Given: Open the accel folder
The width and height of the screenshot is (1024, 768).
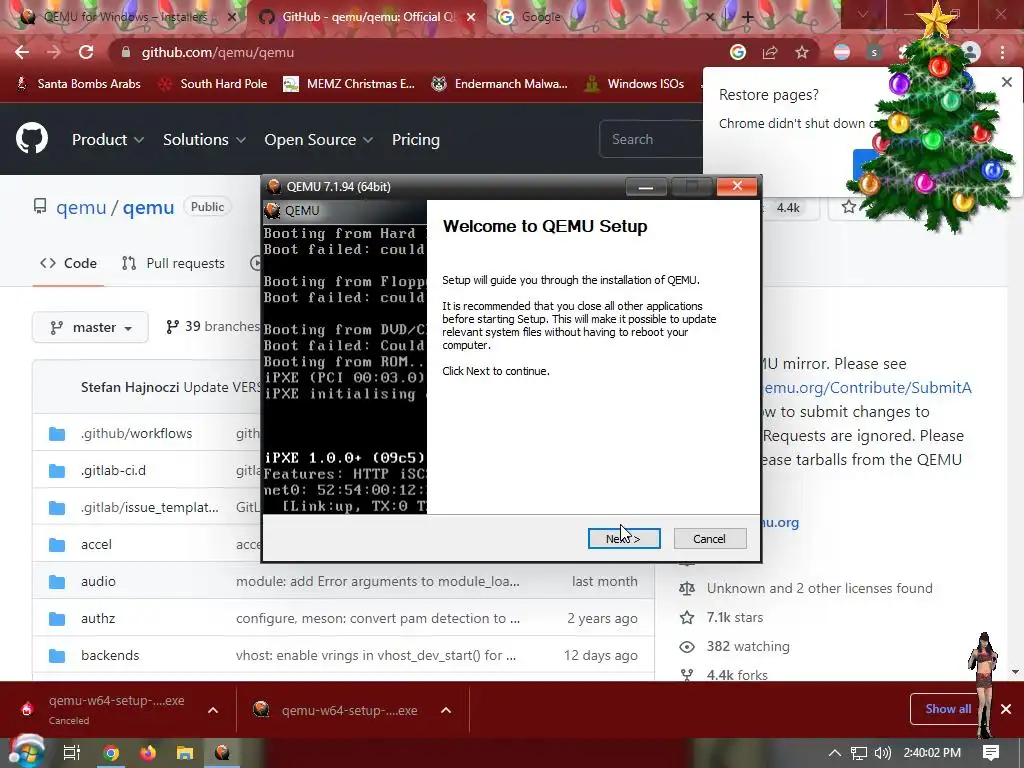Looking at the screenshot, I should [x=96, y=545].
